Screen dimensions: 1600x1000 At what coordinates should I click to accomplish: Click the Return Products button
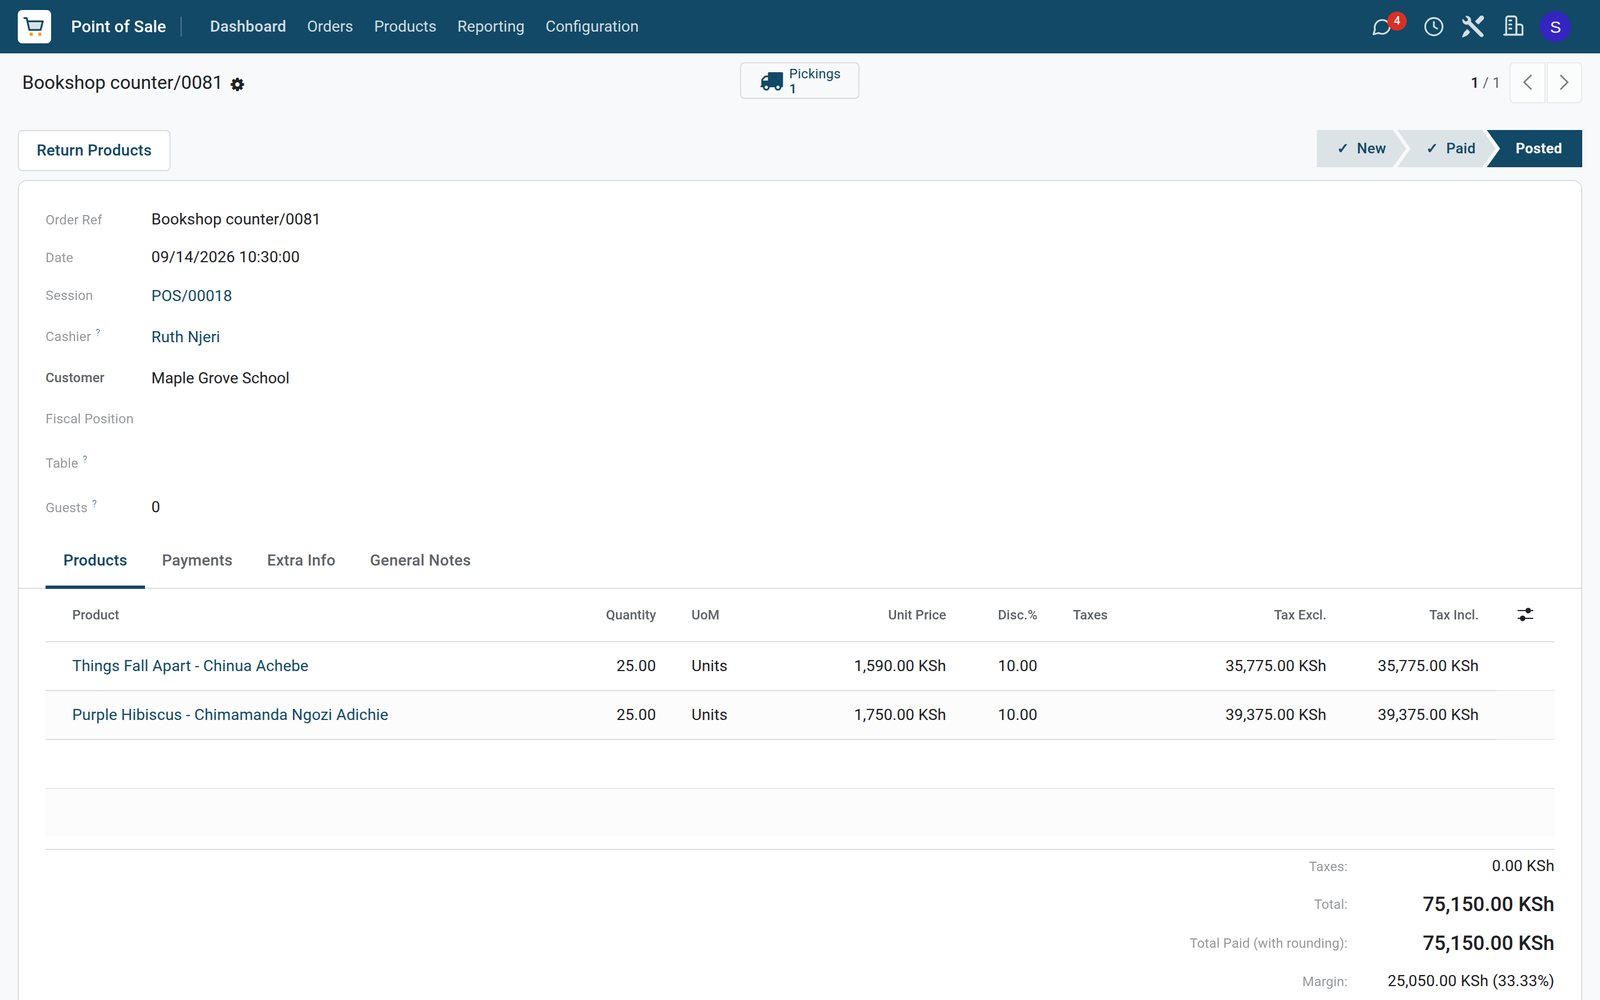94,150
